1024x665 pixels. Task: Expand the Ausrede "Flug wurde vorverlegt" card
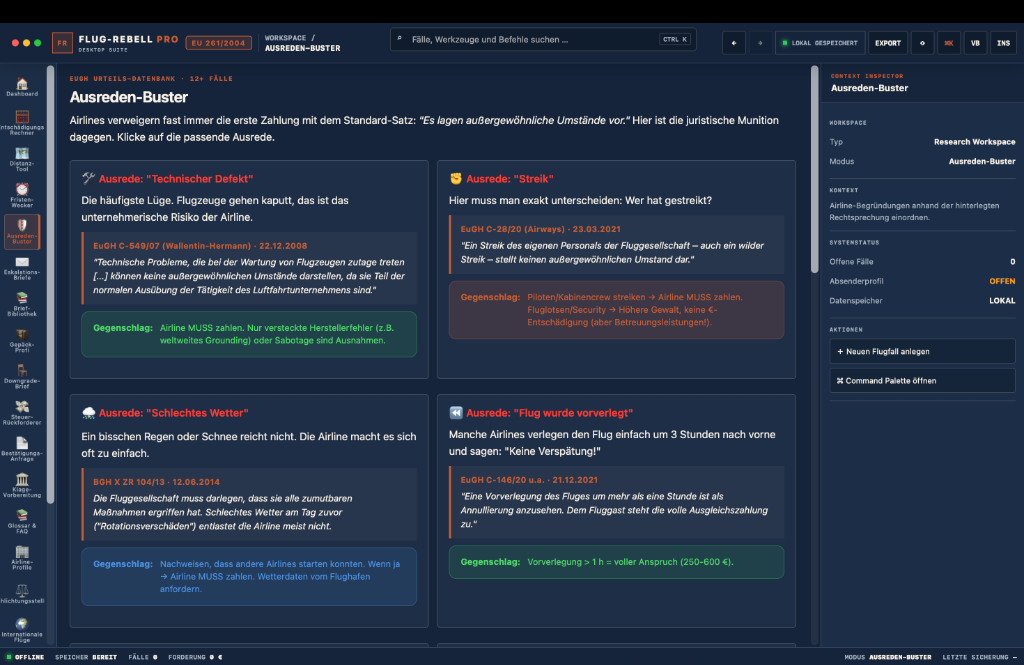coord(616,511)
